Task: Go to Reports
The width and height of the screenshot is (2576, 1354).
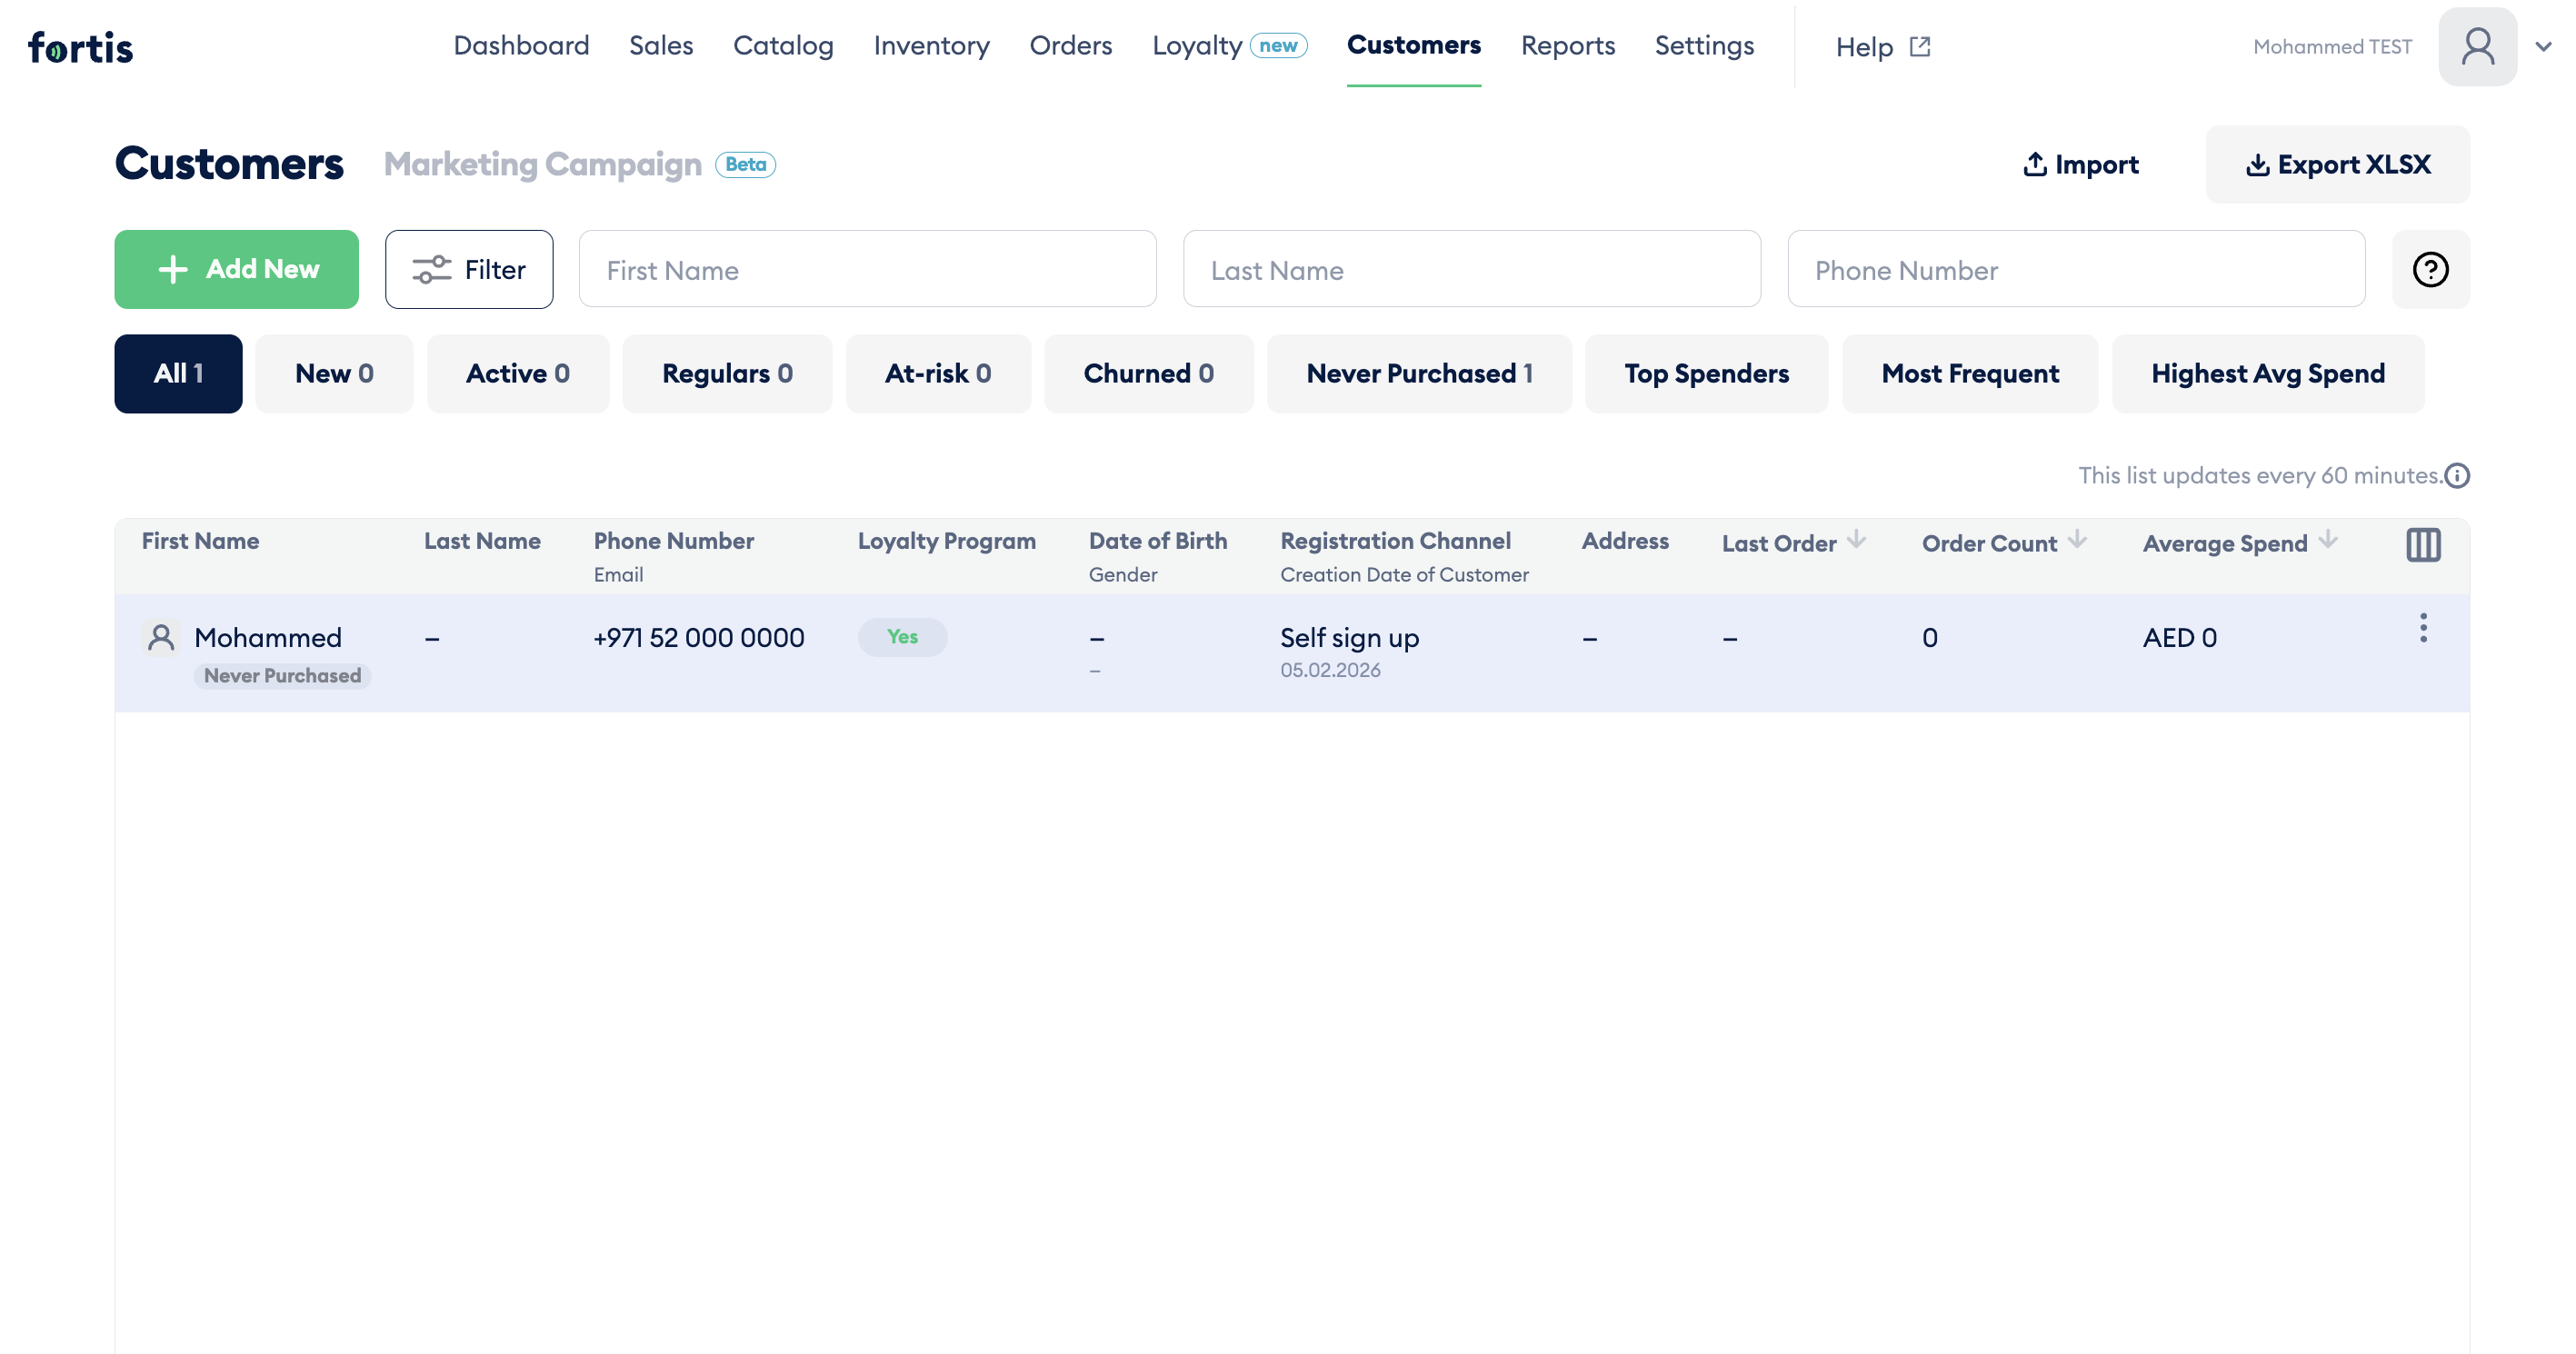Action: coord(1567,46)
